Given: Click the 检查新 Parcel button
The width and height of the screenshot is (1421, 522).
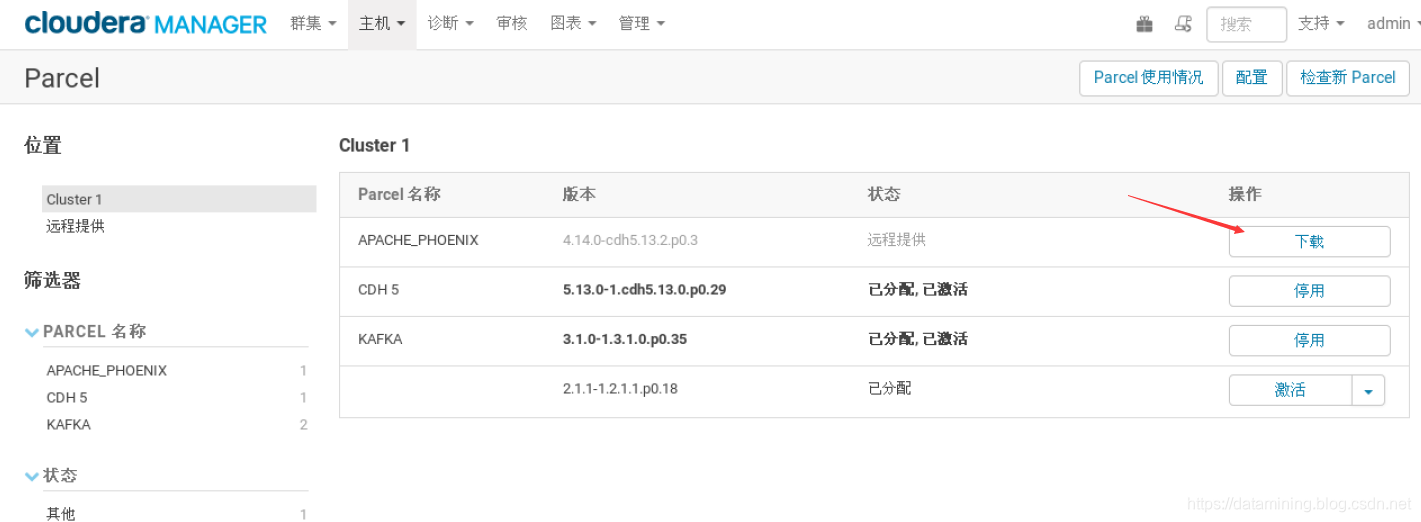Looking at the screenshot, I should (1348, 78).
